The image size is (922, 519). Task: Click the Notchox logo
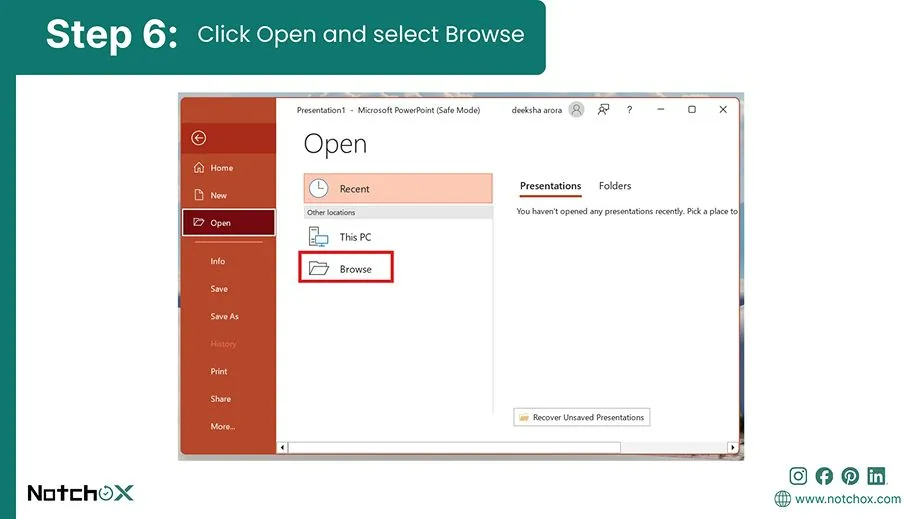click(x=81, y=493)
